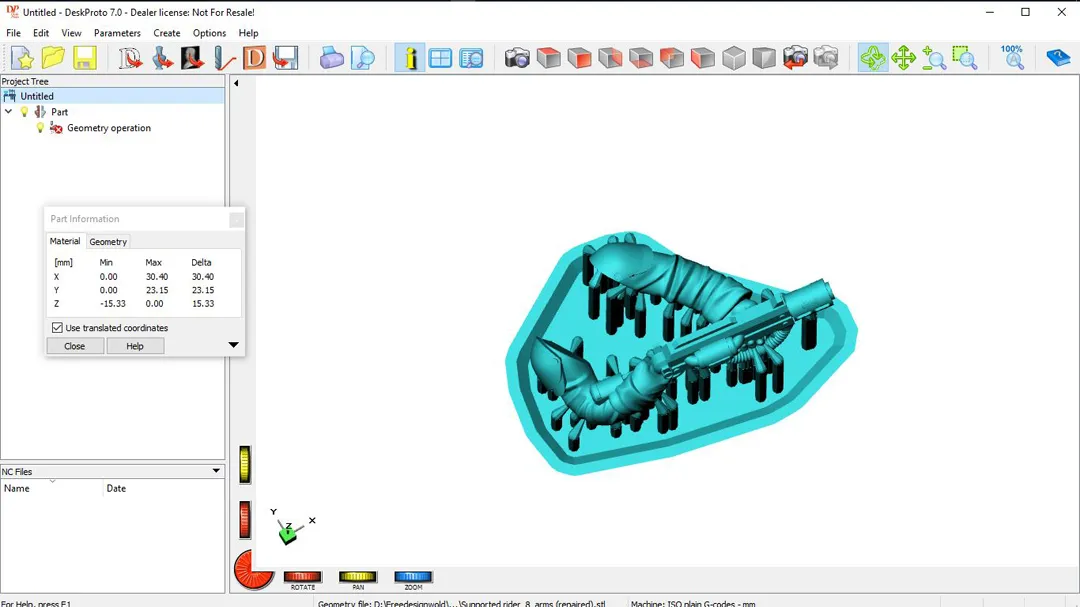Switch to the Material tab
Image resolution: width=1080 pixels, height=607 pixels.
(65, 241)
